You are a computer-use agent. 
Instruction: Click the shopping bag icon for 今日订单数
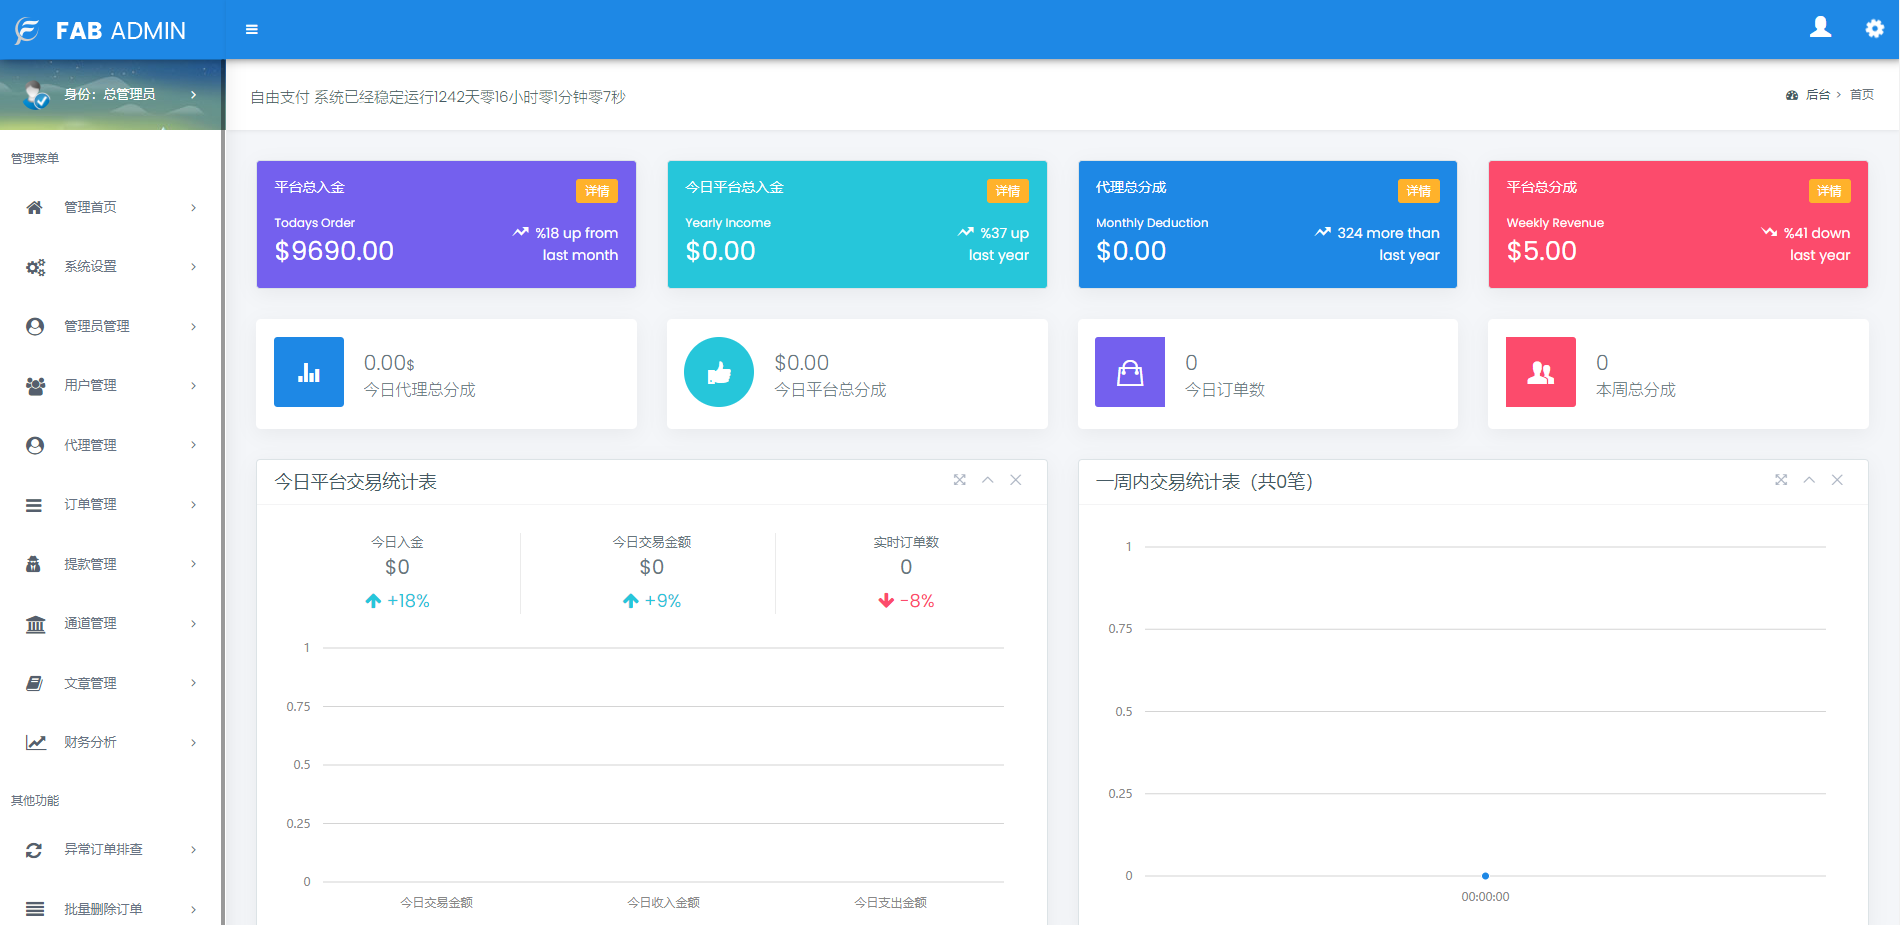coord(1130,372)
